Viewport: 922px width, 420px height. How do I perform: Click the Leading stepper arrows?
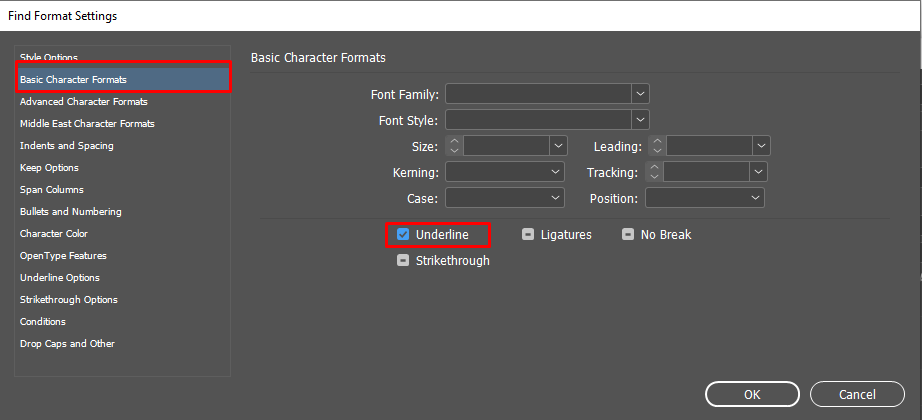click(x=657, y=146)
